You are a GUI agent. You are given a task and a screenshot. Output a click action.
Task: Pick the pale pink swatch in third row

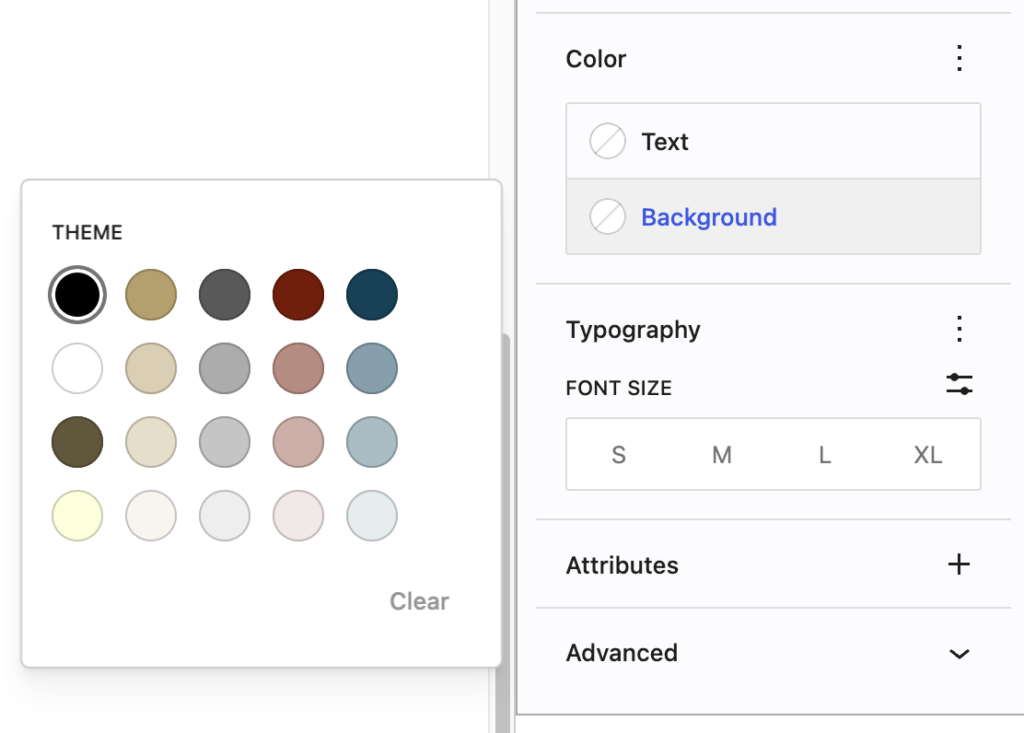click(x=298, y=442)
